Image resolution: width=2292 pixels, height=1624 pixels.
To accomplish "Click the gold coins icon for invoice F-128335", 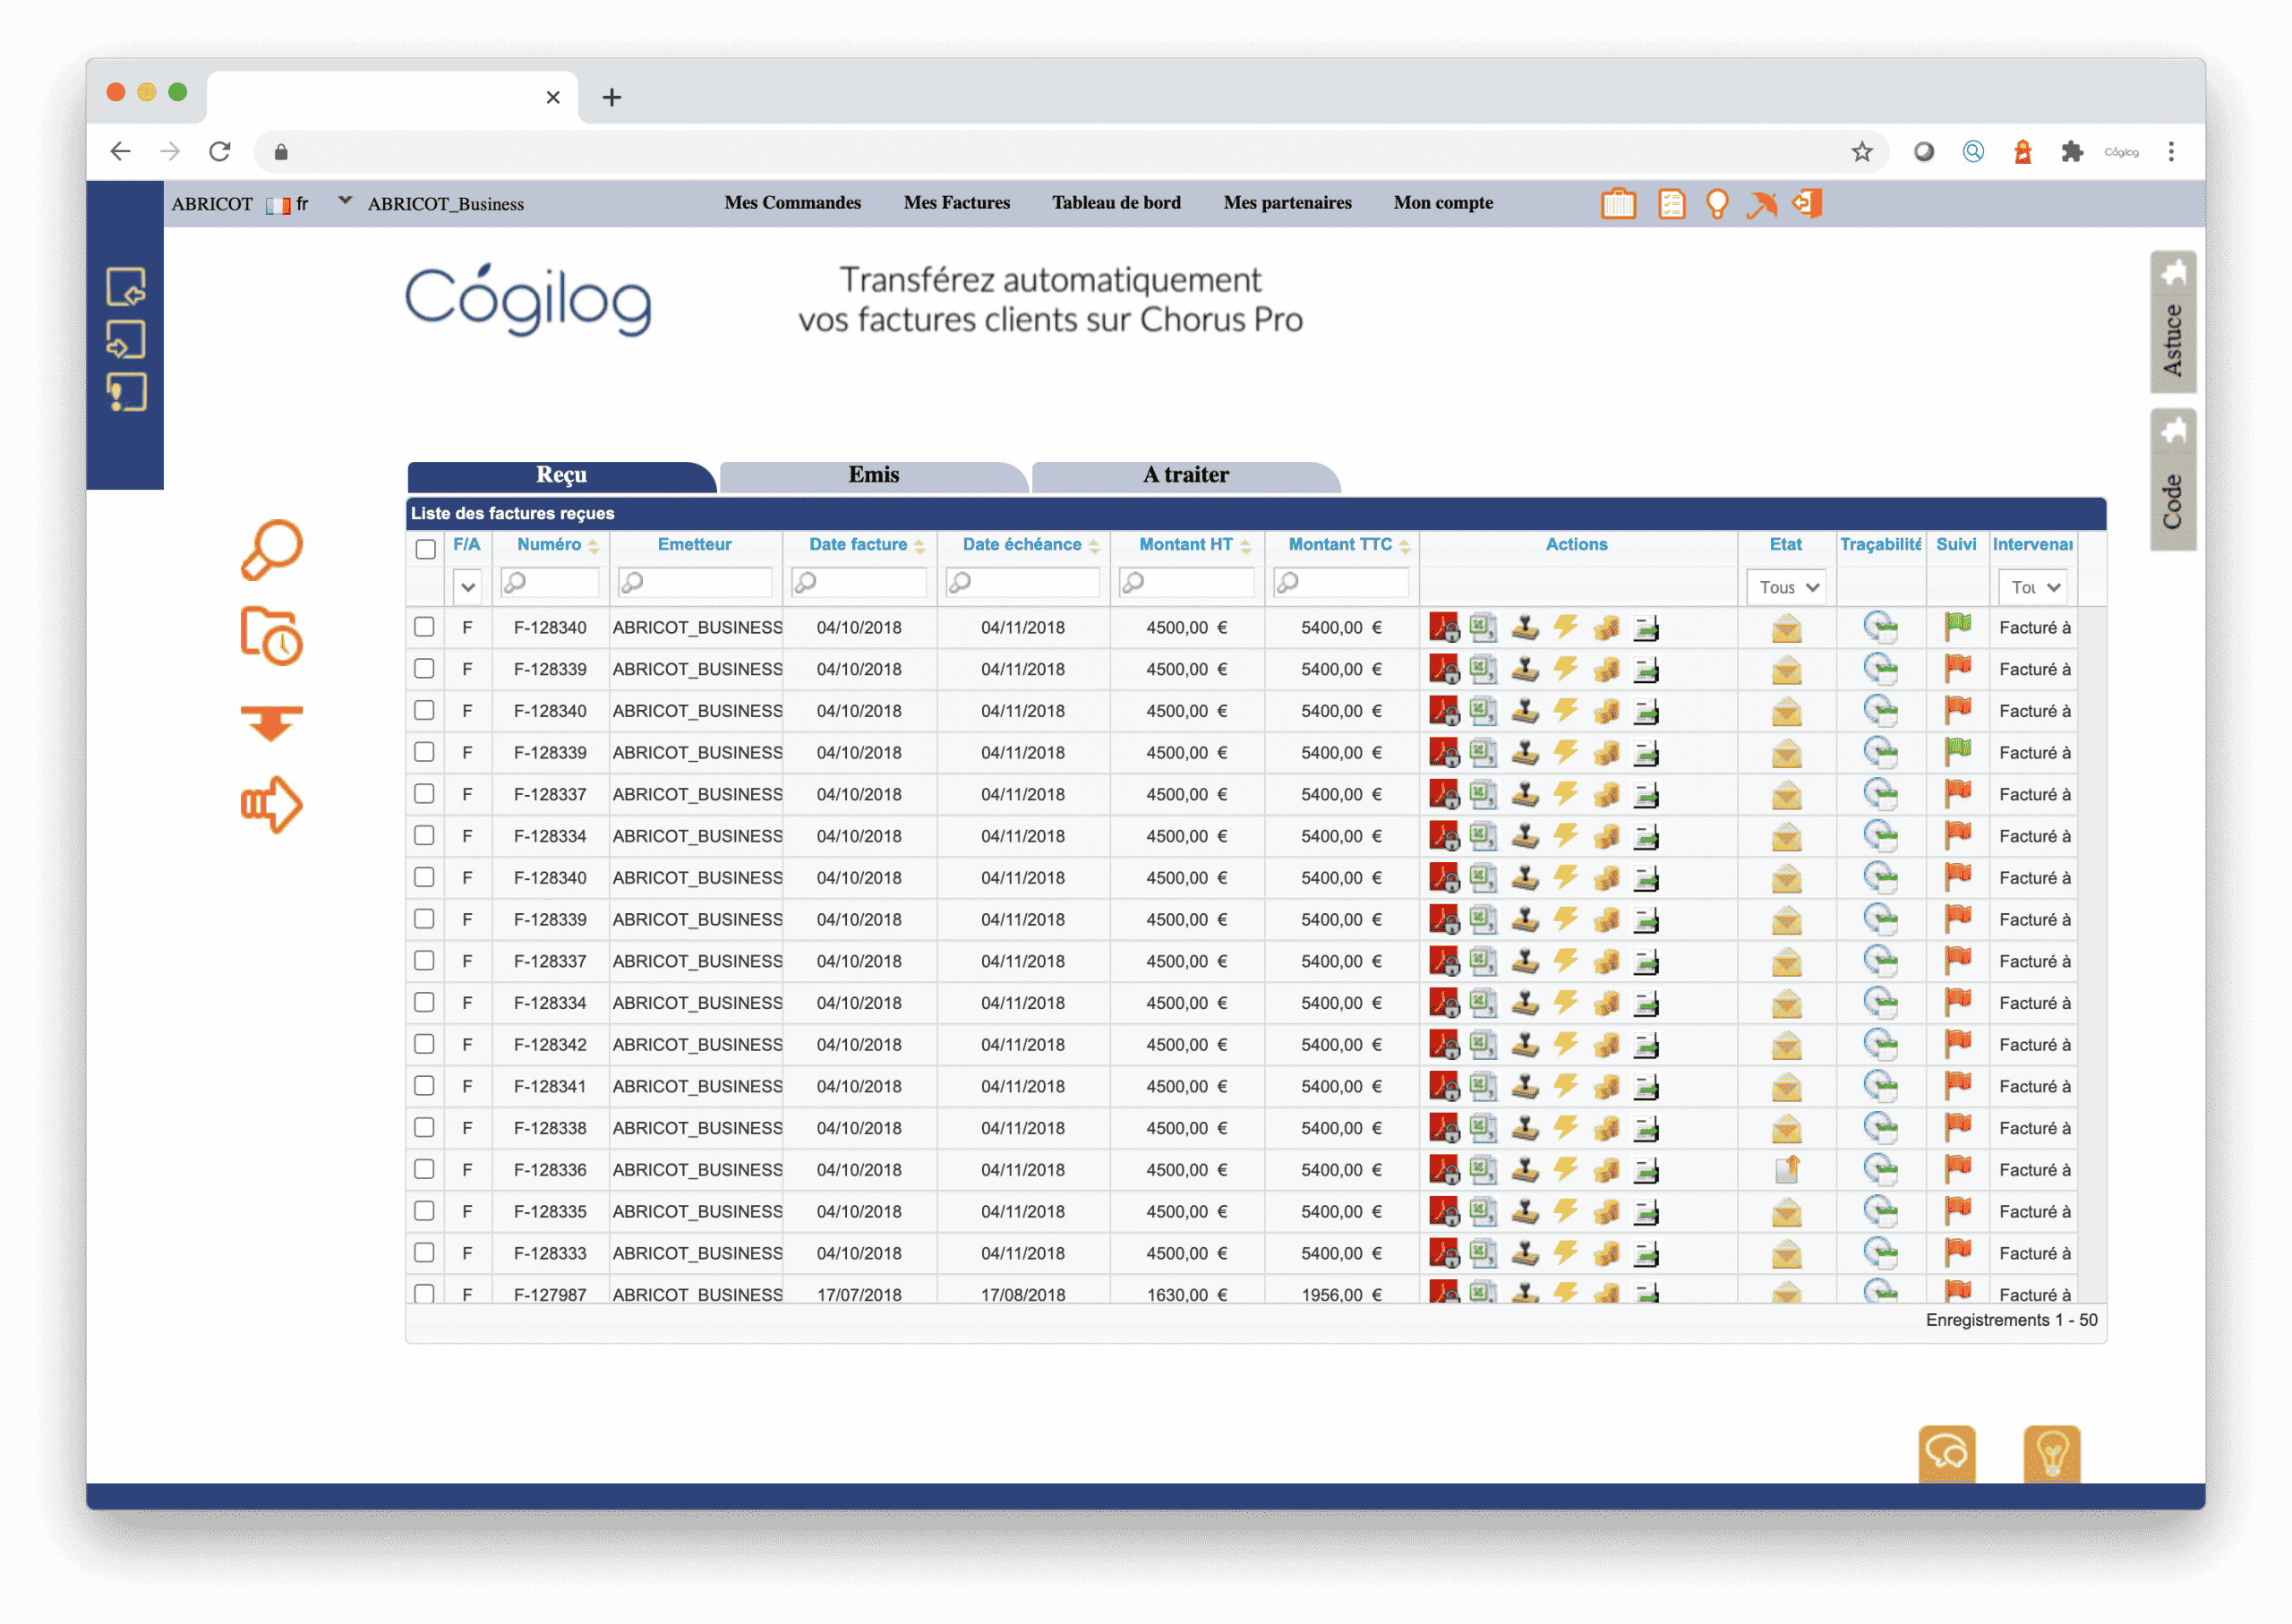I will tap(1606, 1212).
